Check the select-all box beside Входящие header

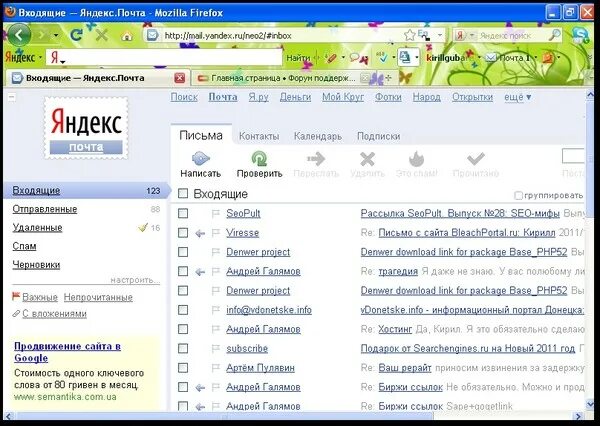pyautogui.click(x=183, y=194)
